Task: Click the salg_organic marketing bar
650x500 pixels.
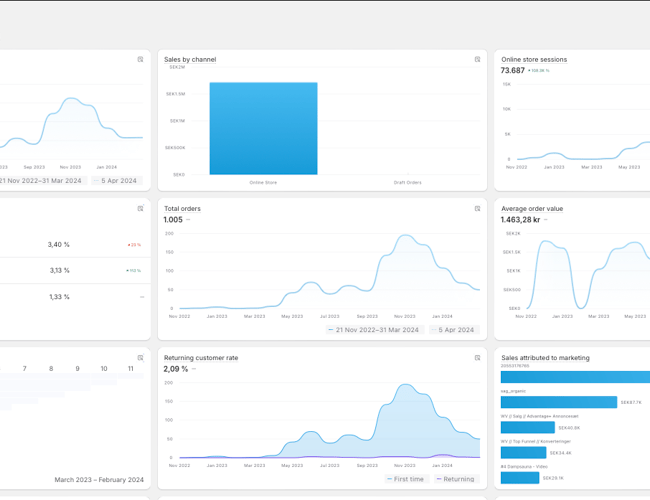Action: click(x=558, y=402)
